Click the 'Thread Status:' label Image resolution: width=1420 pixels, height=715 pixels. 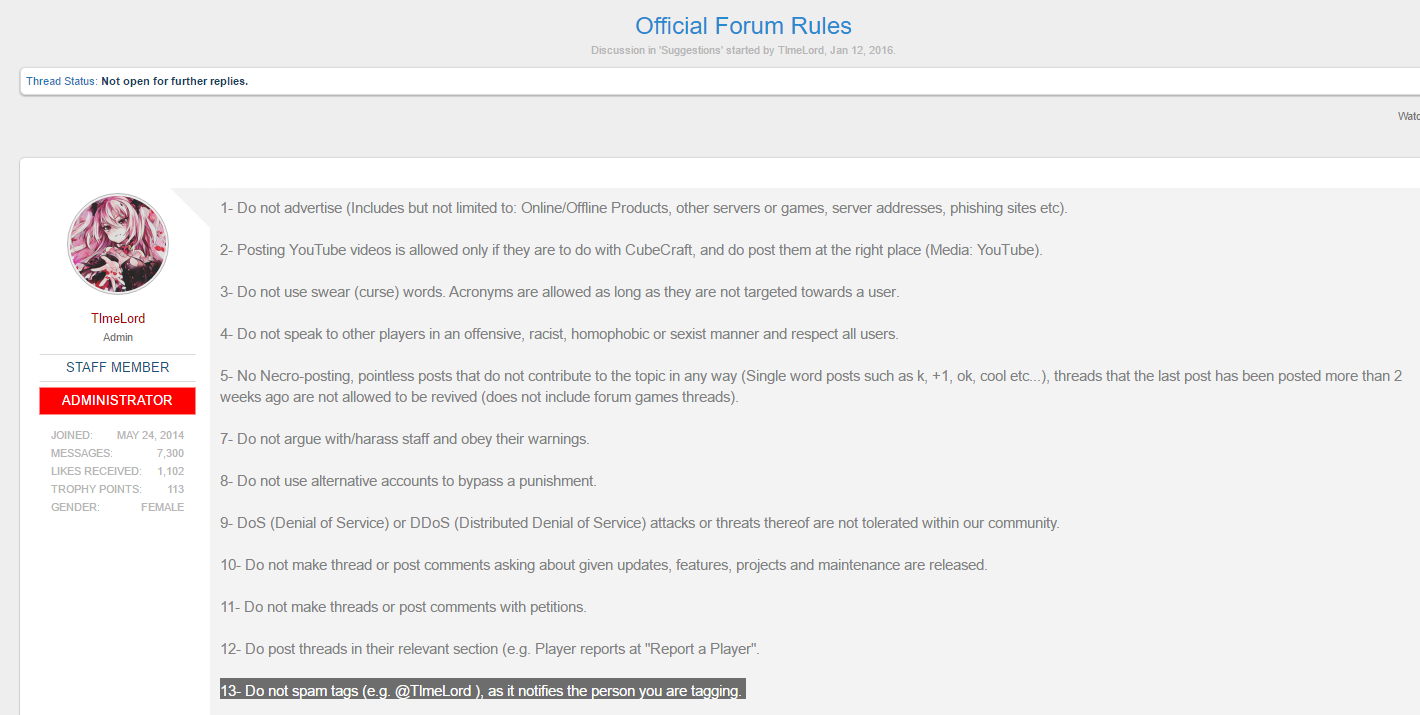(62, 81)
